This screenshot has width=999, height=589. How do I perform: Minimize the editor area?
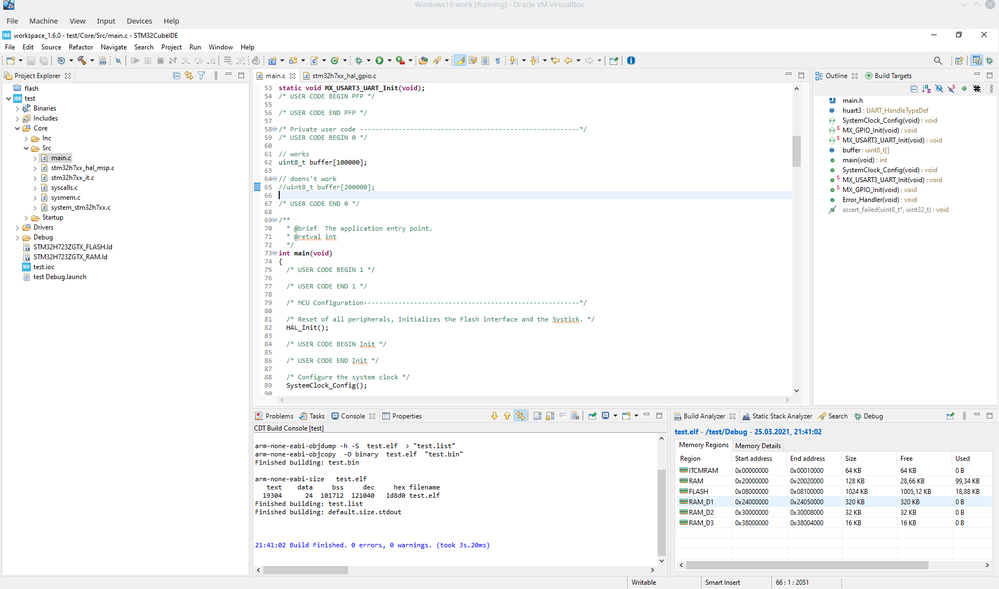click(x=788, y=75)
